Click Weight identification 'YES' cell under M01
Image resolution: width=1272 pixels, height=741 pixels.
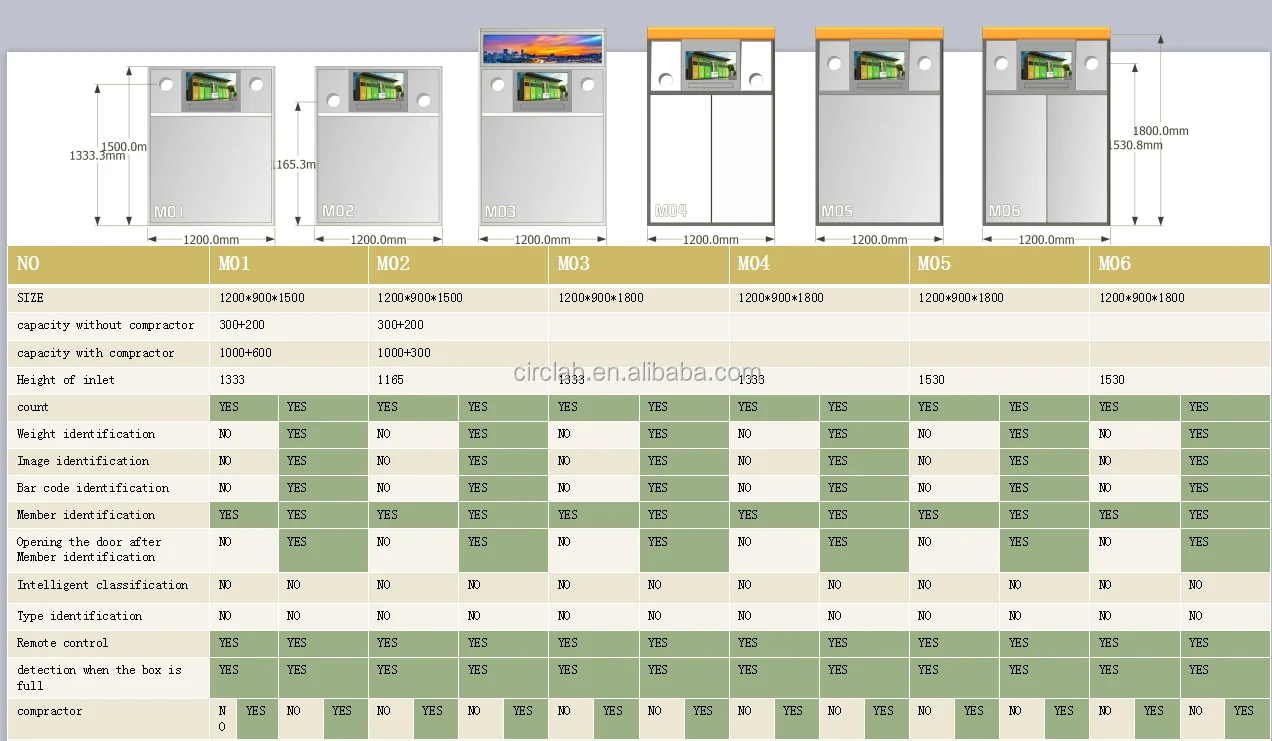coord(324,435)
